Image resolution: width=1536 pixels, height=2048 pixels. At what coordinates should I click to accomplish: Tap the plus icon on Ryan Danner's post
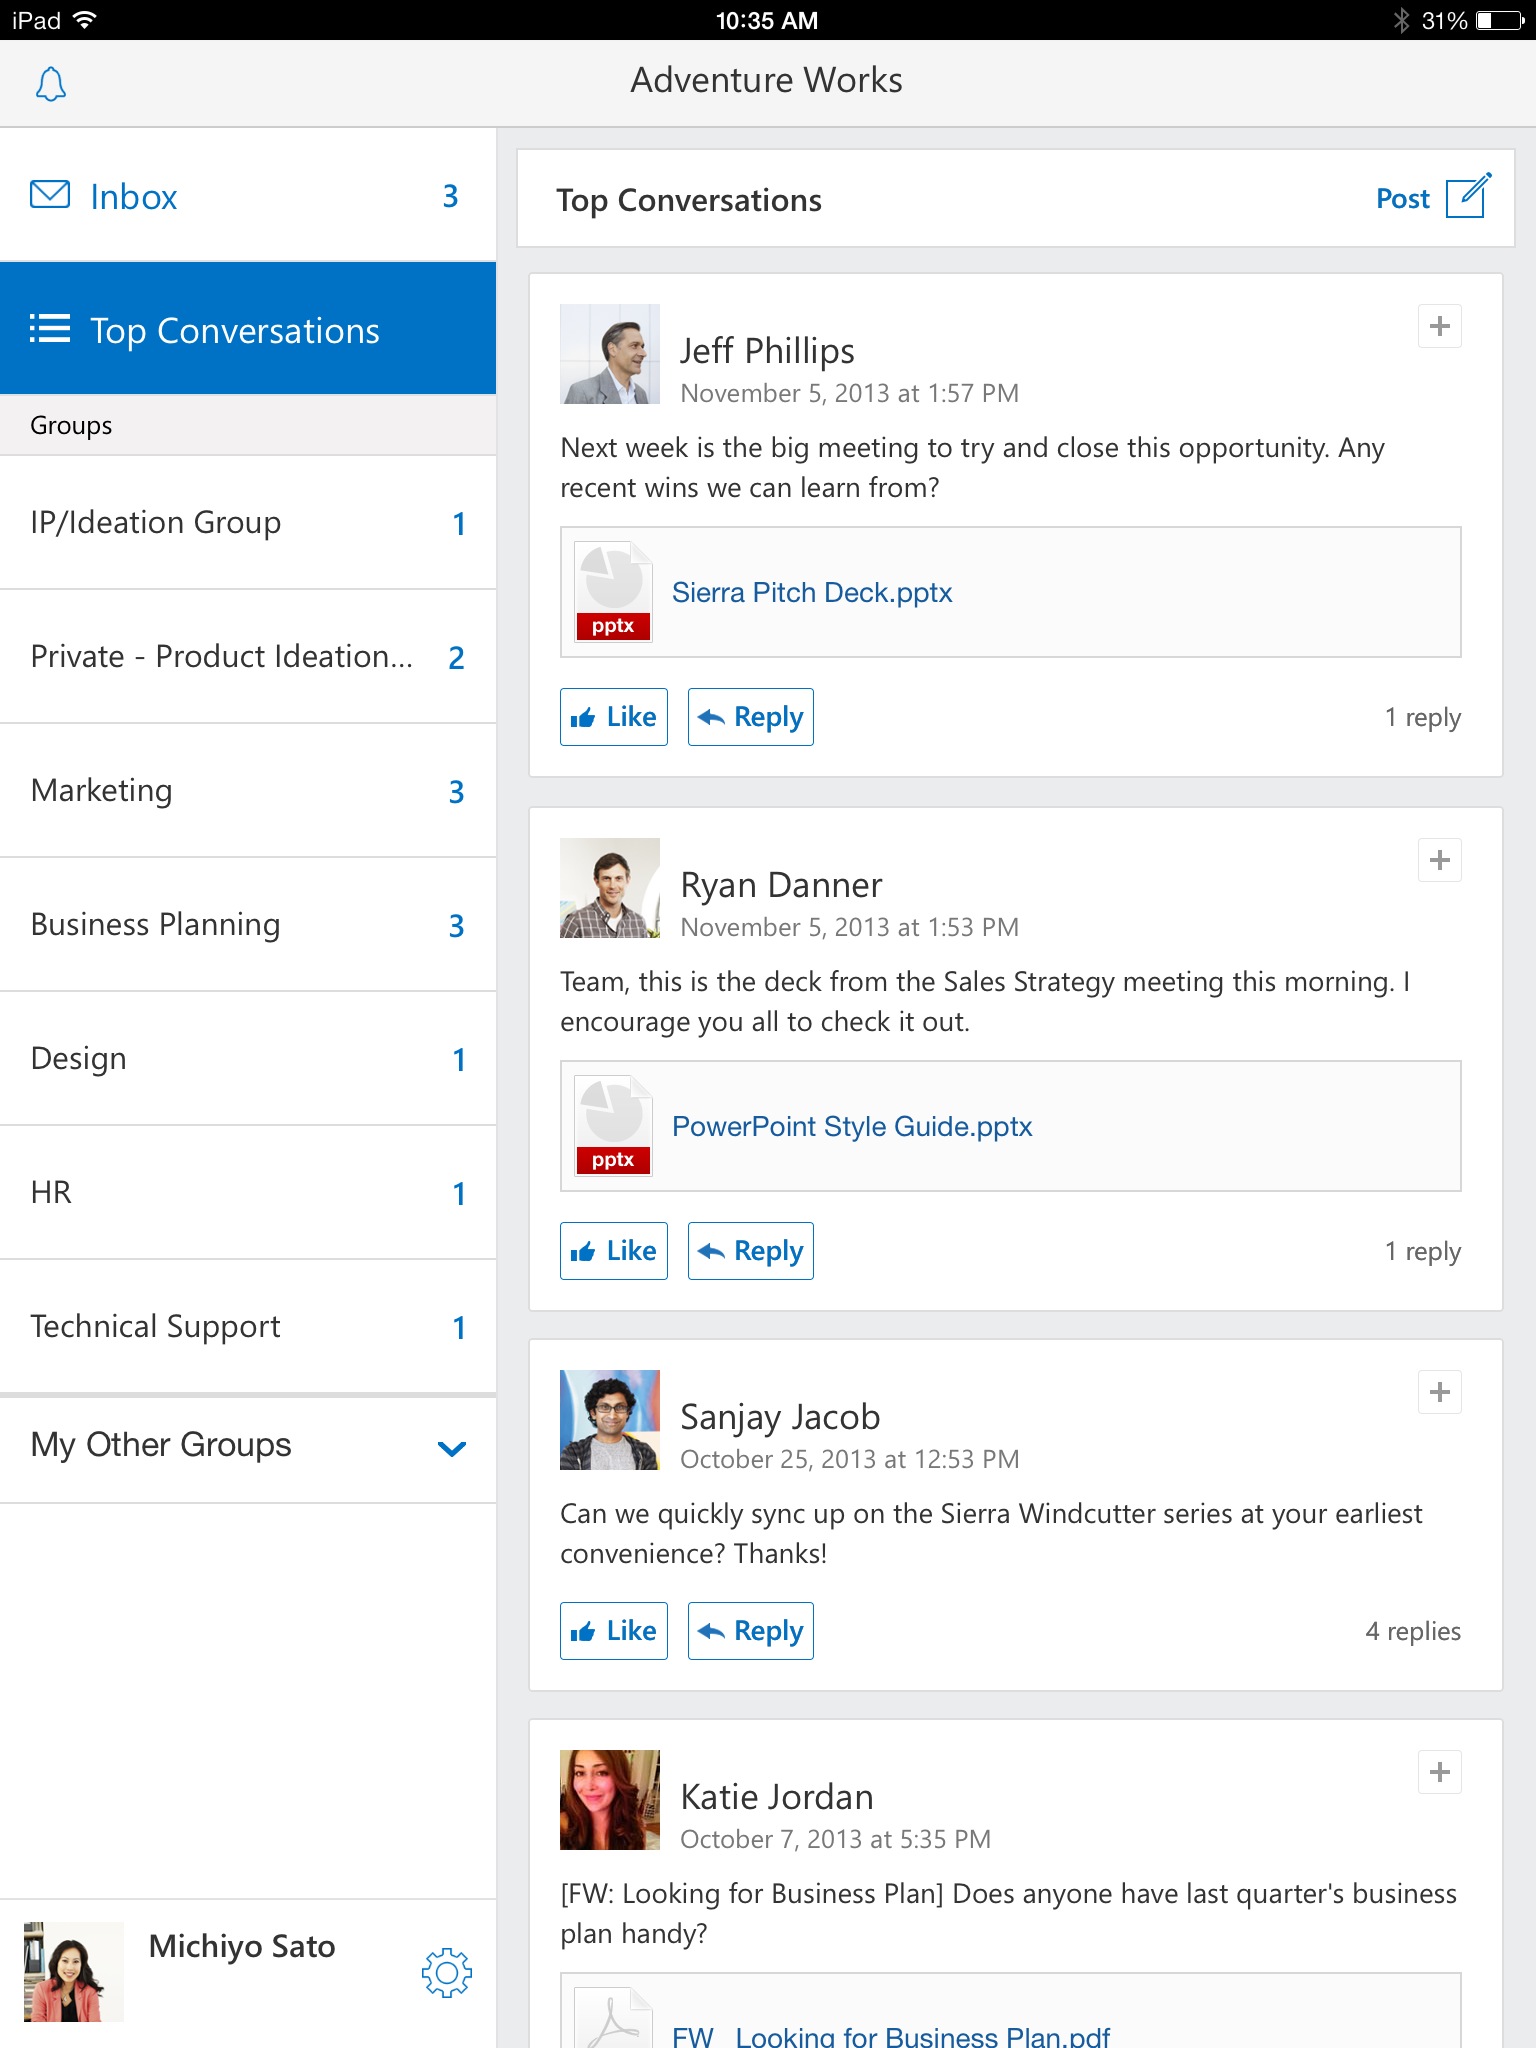(x=1439, y=860)
